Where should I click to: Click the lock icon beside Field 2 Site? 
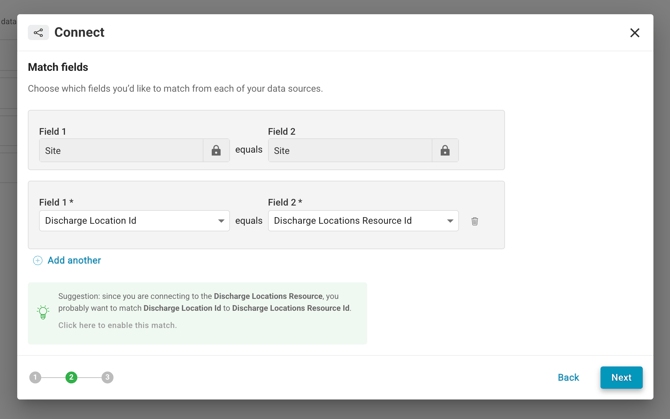445,151
